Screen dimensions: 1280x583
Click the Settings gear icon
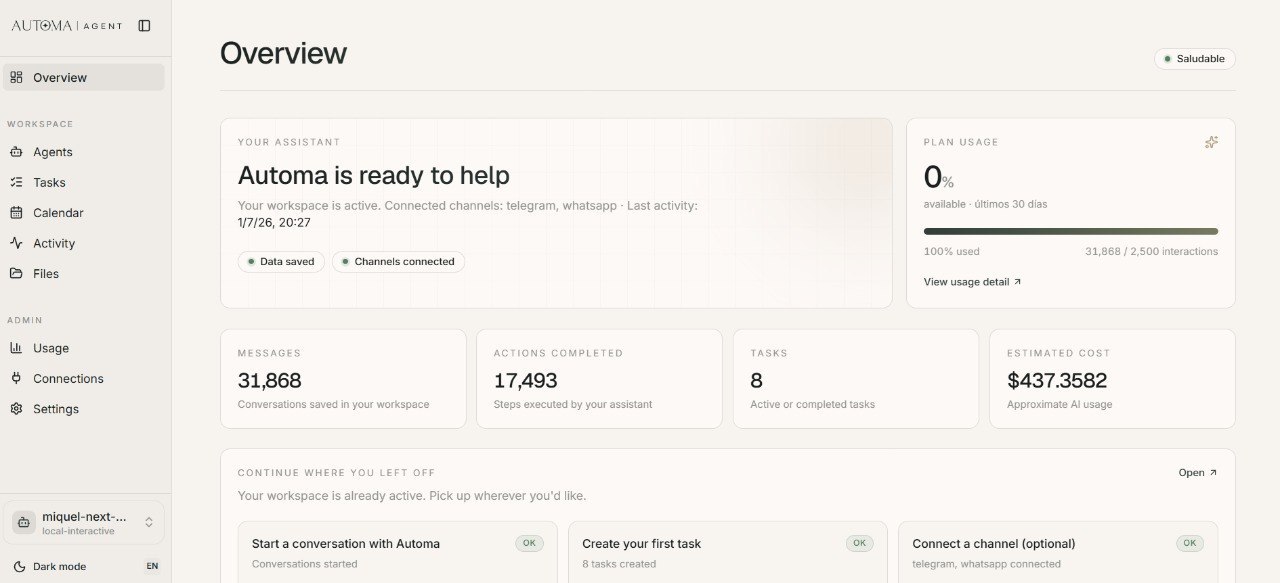pos(16,409)
